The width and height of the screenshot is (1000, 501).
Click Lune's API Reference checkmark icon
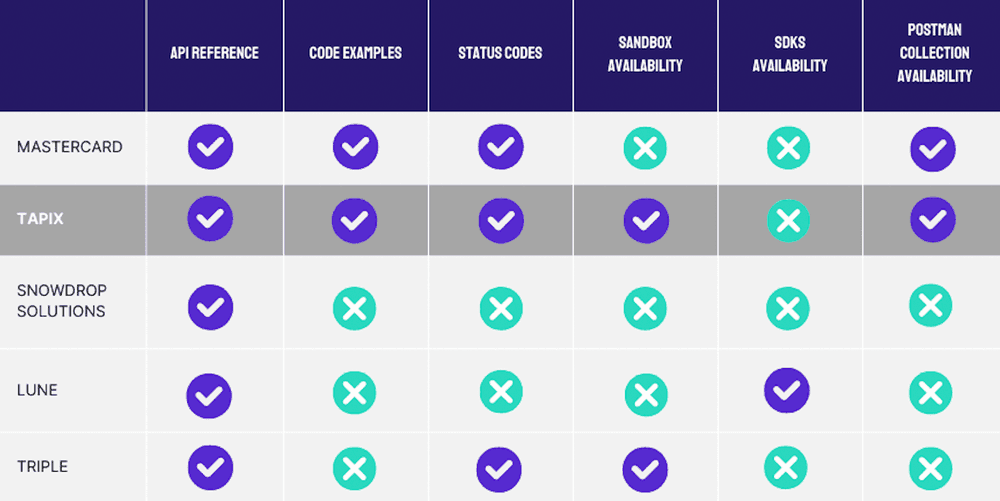[209, 396]
